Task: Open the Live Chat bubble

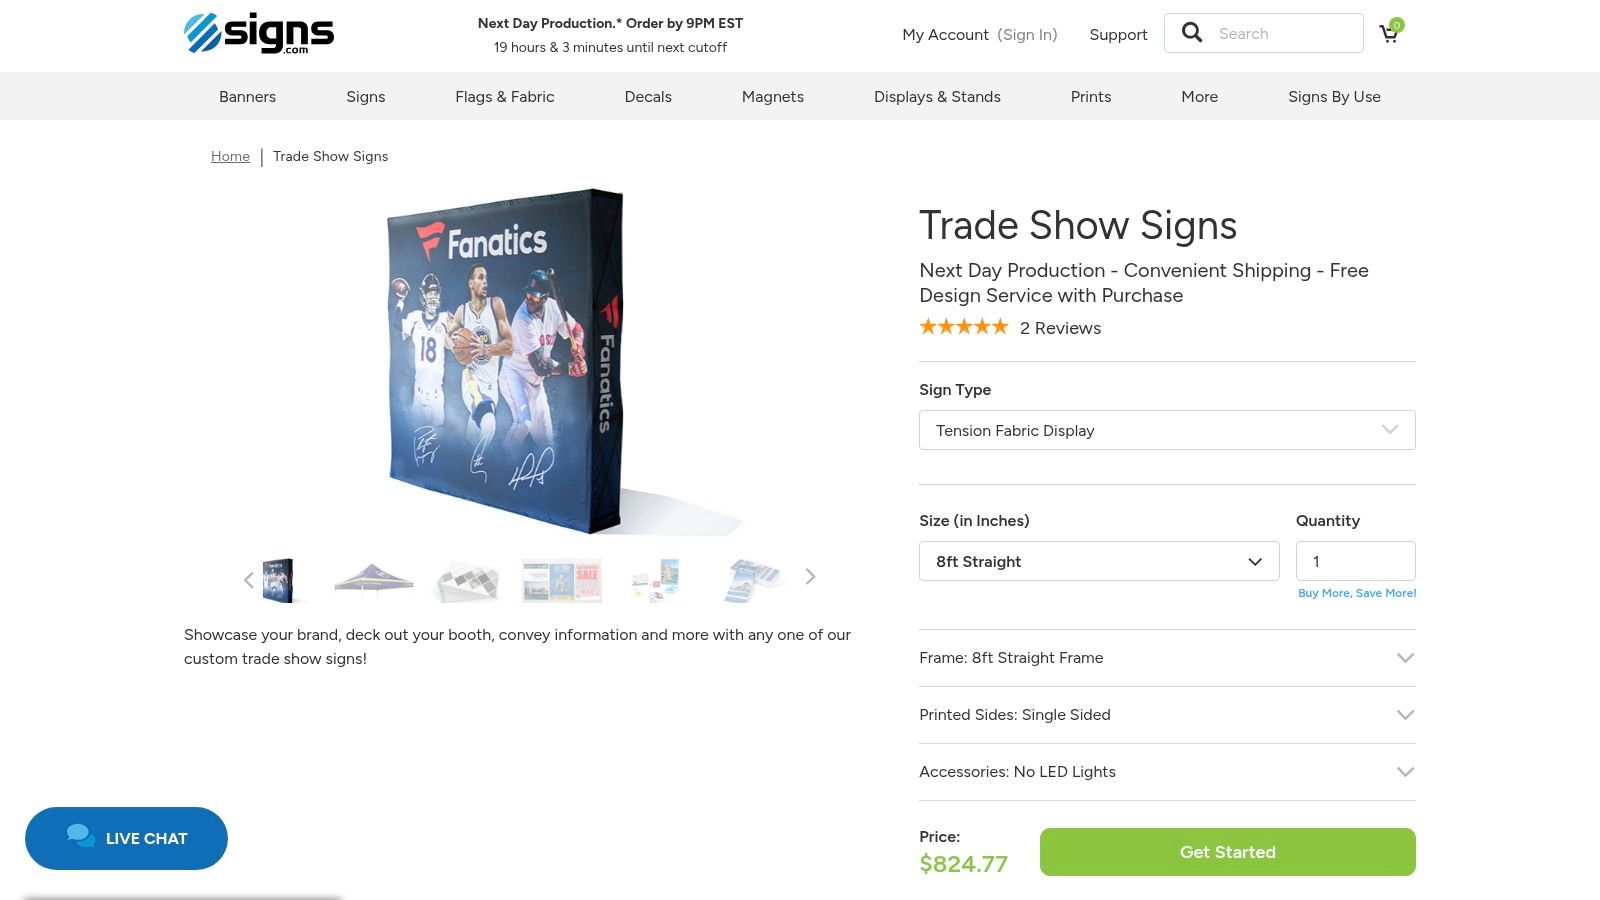Action: [x=126, y=838]
